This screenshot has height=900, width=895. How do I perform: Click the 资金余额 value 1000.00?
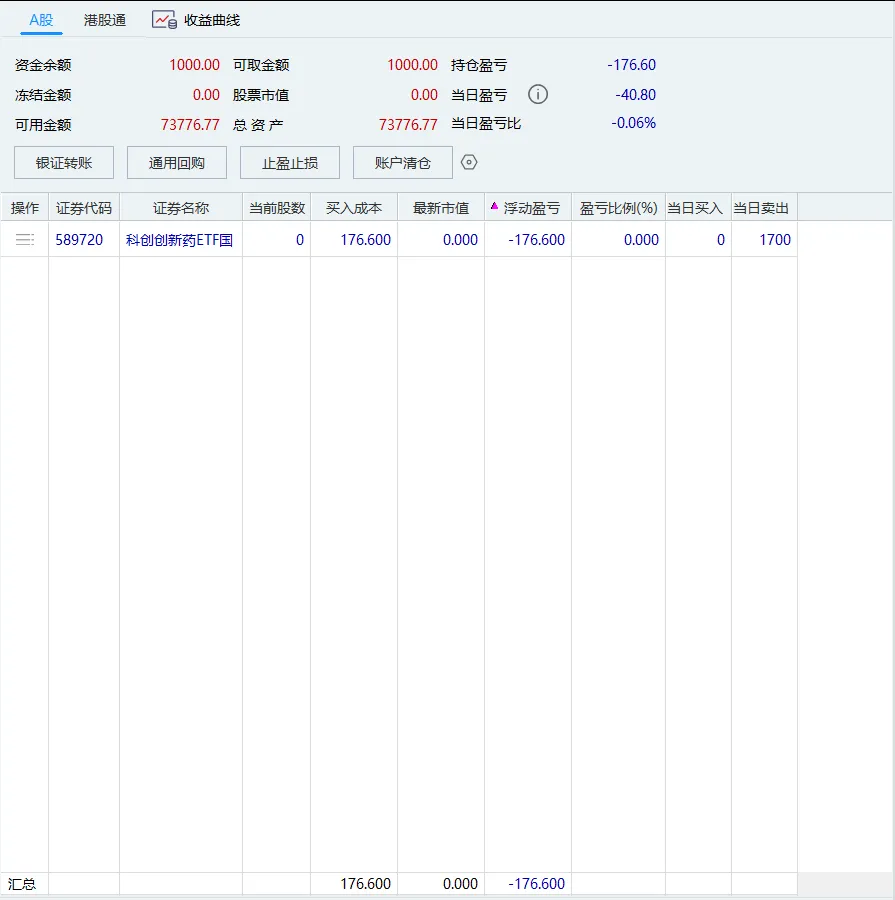click(x=195, y=65)
